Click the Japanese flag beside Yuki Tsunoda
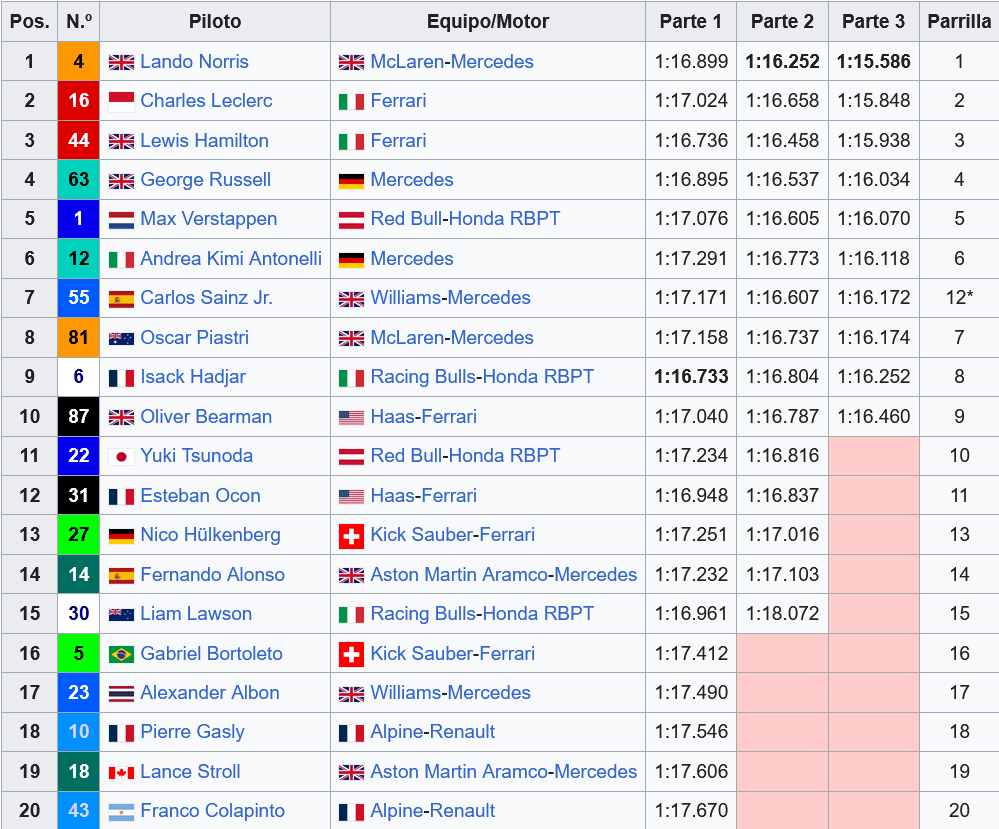 121,456
